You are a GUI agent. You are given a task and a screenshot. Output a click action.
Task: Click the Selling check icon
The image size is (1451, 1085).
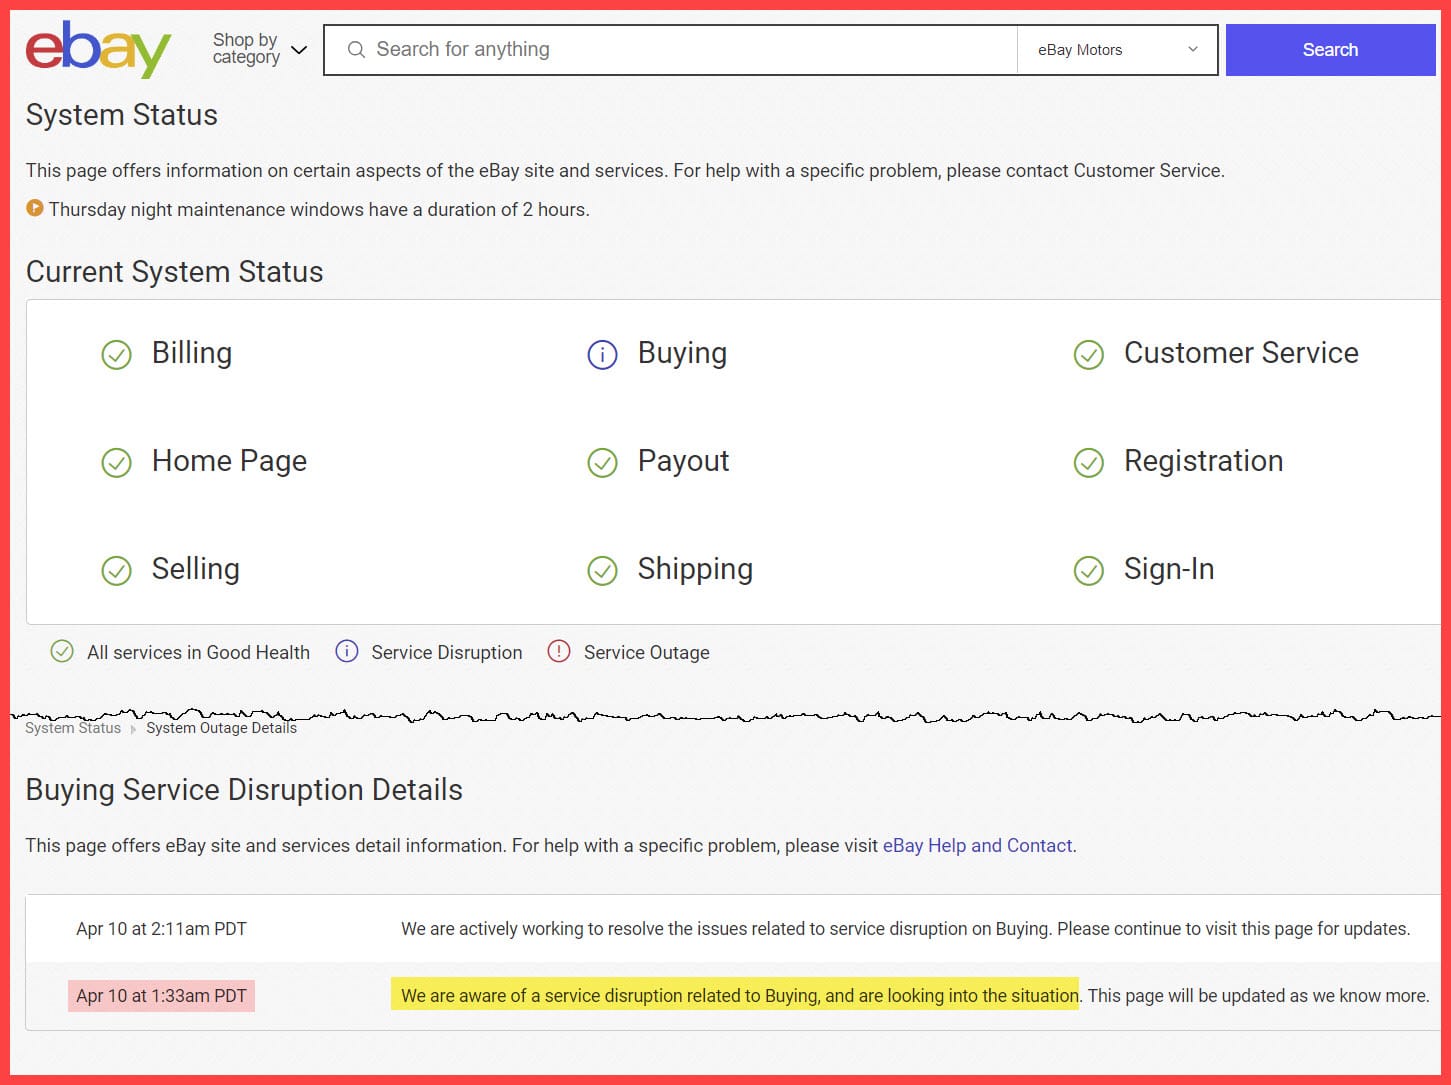point(117,571)
